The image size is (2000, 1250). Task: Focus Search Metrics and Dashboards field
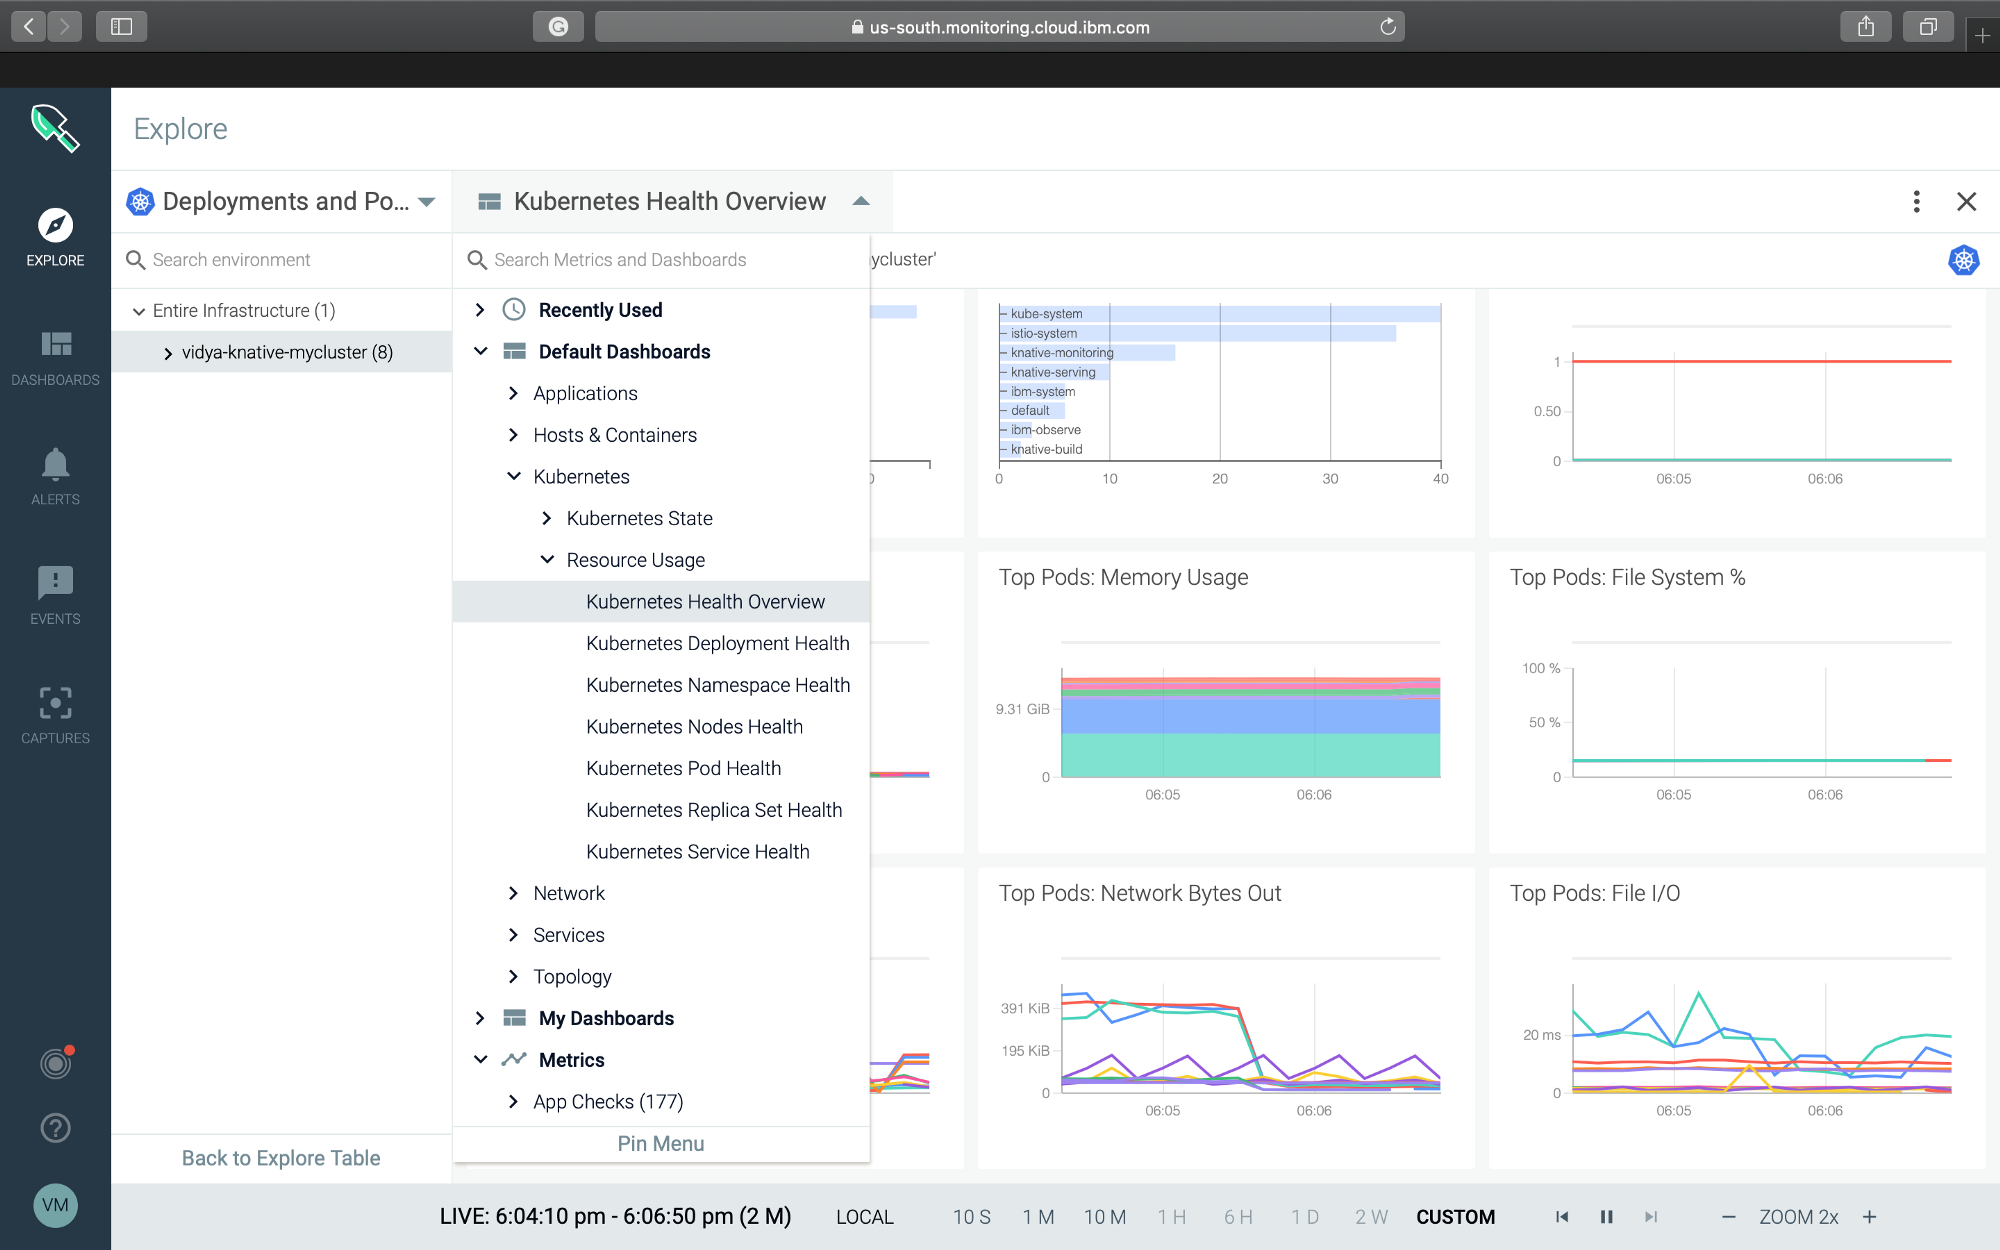click(x=661, y=260)
